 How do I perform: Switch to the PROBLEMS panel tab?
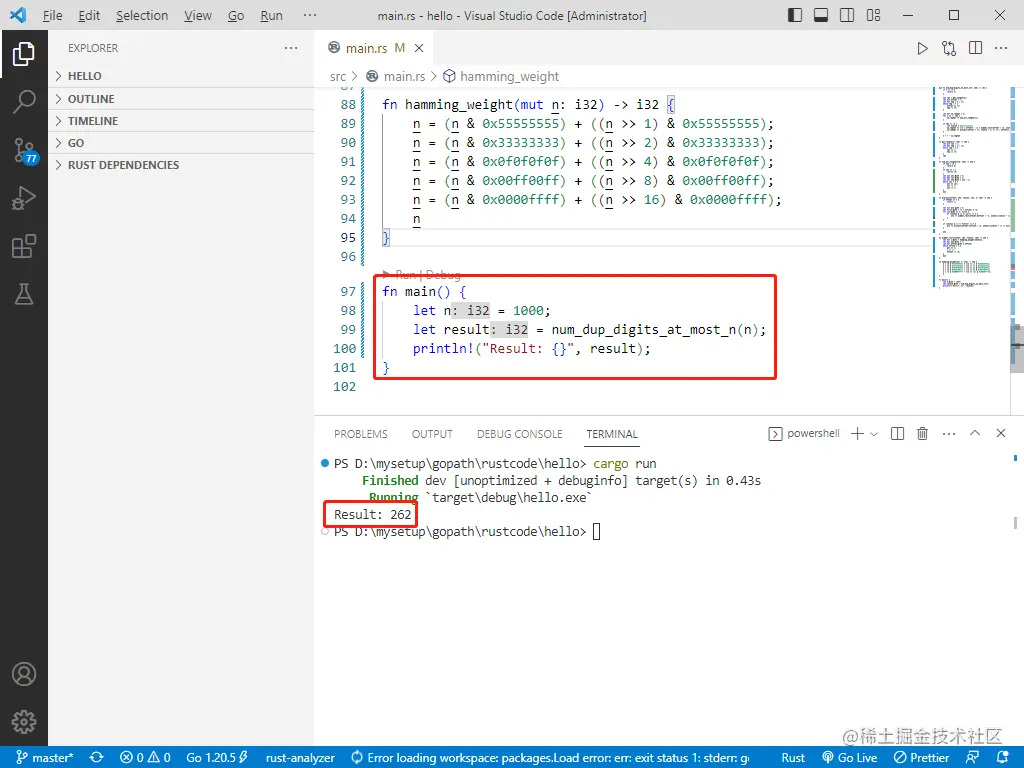[360, 434]
